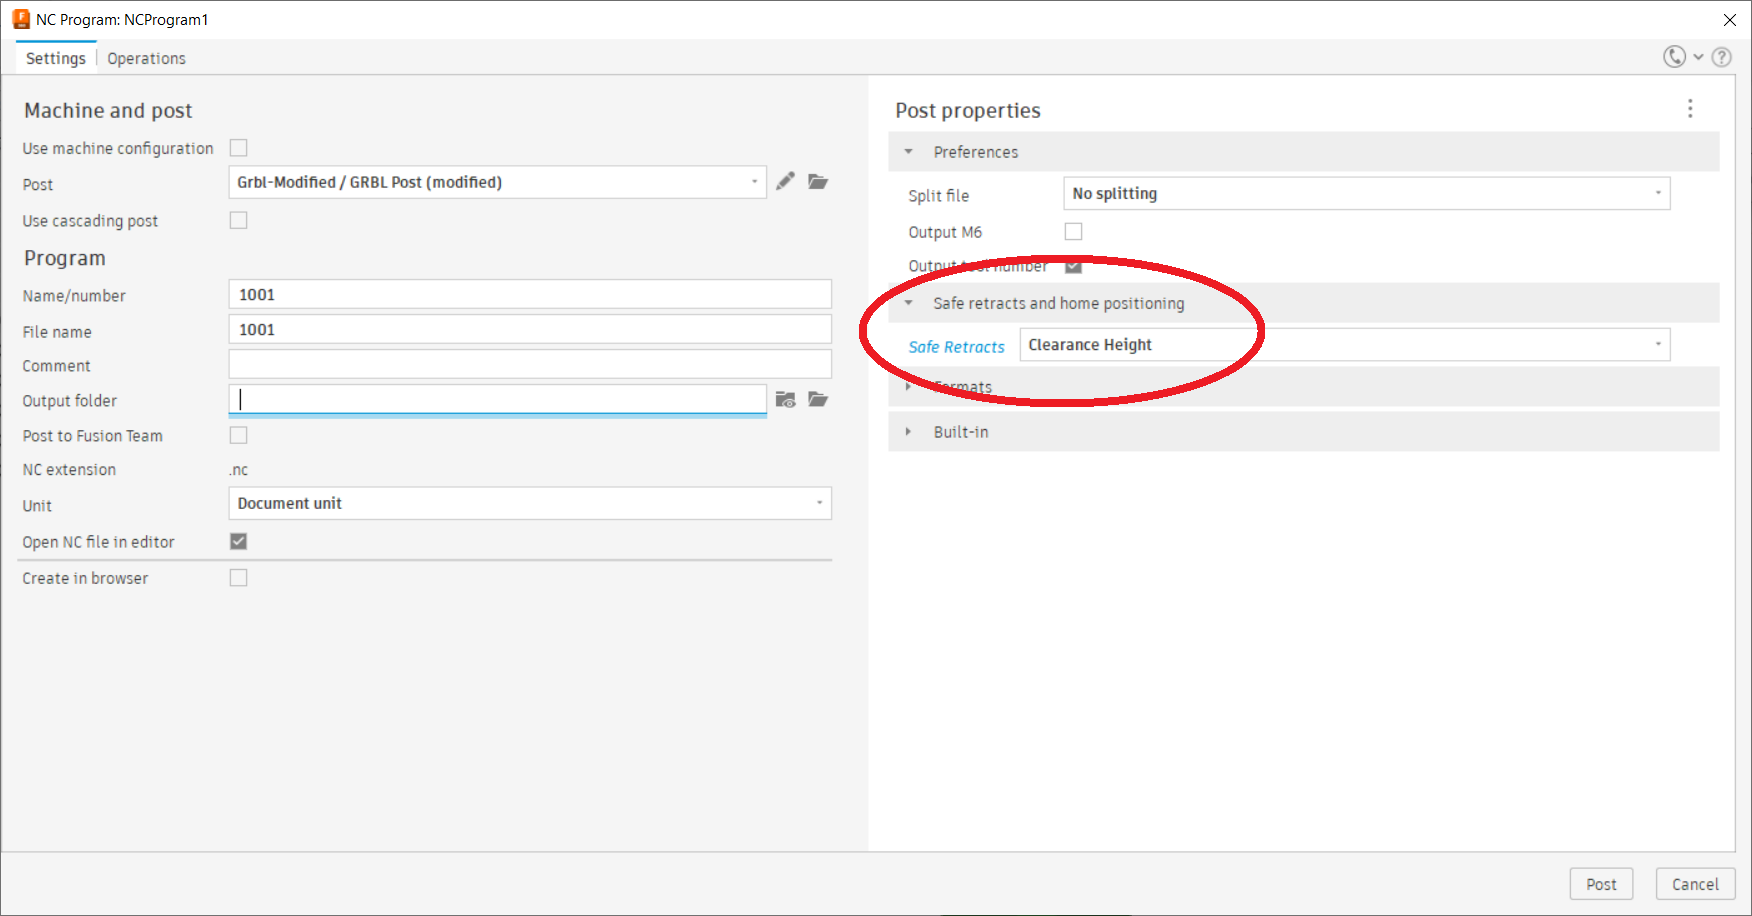Viewport: 1752px width, 916px height.
Task: Click the edit post pencil icon
Action: click(x=785, y=181)
